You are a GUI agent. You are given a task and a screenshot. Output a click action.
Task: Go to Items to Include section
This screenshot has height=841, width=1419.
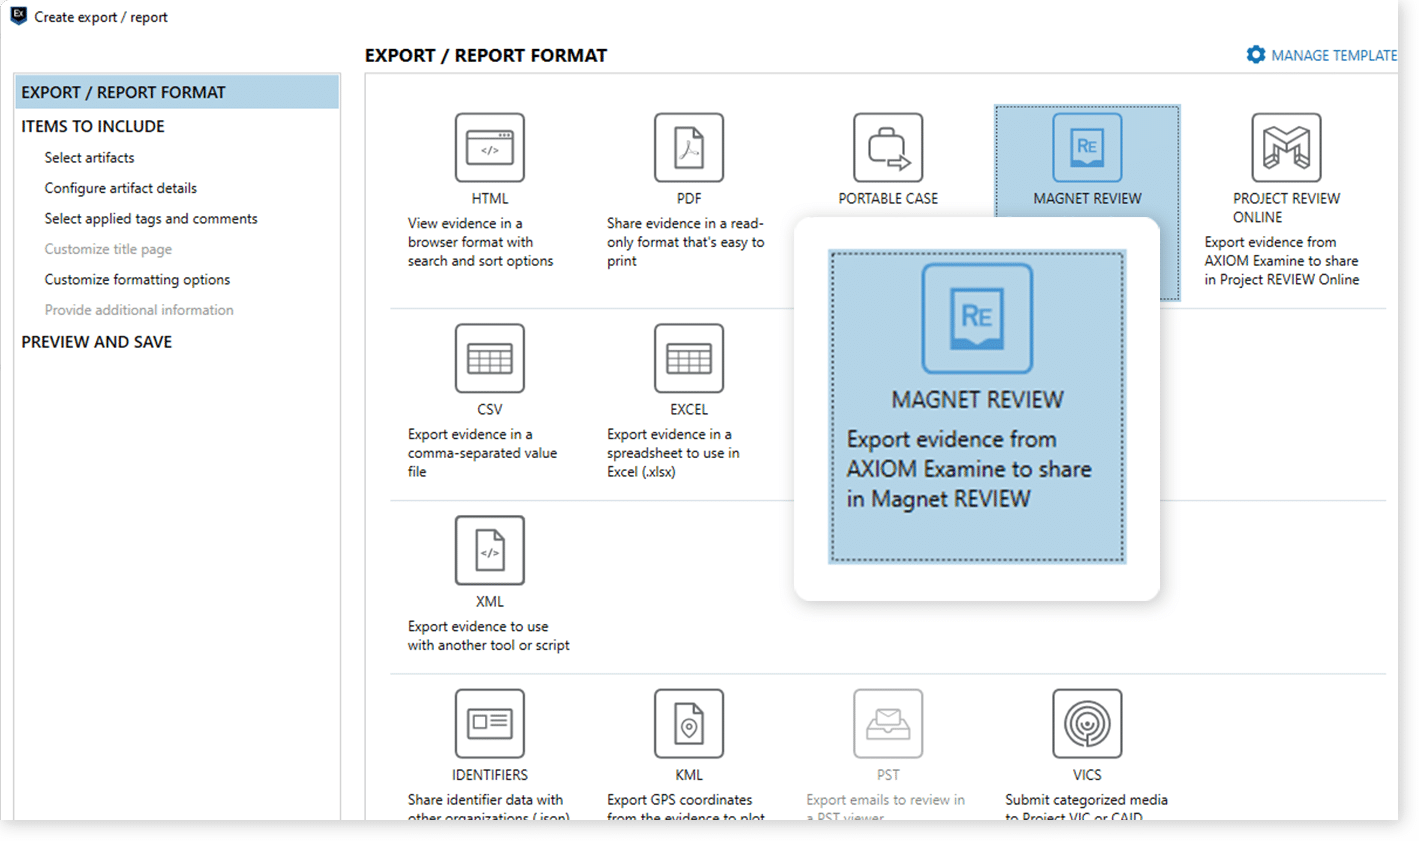[x=93, y=126]
